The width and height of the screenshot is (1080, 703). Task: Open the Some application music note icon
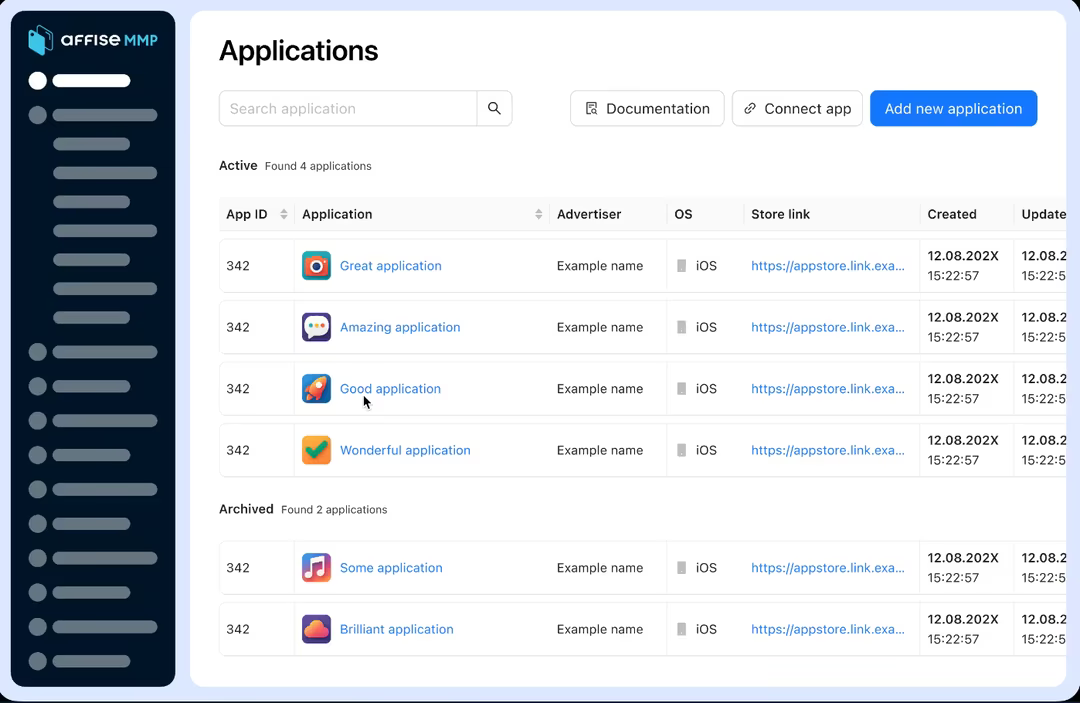click(x=316, y=568)
